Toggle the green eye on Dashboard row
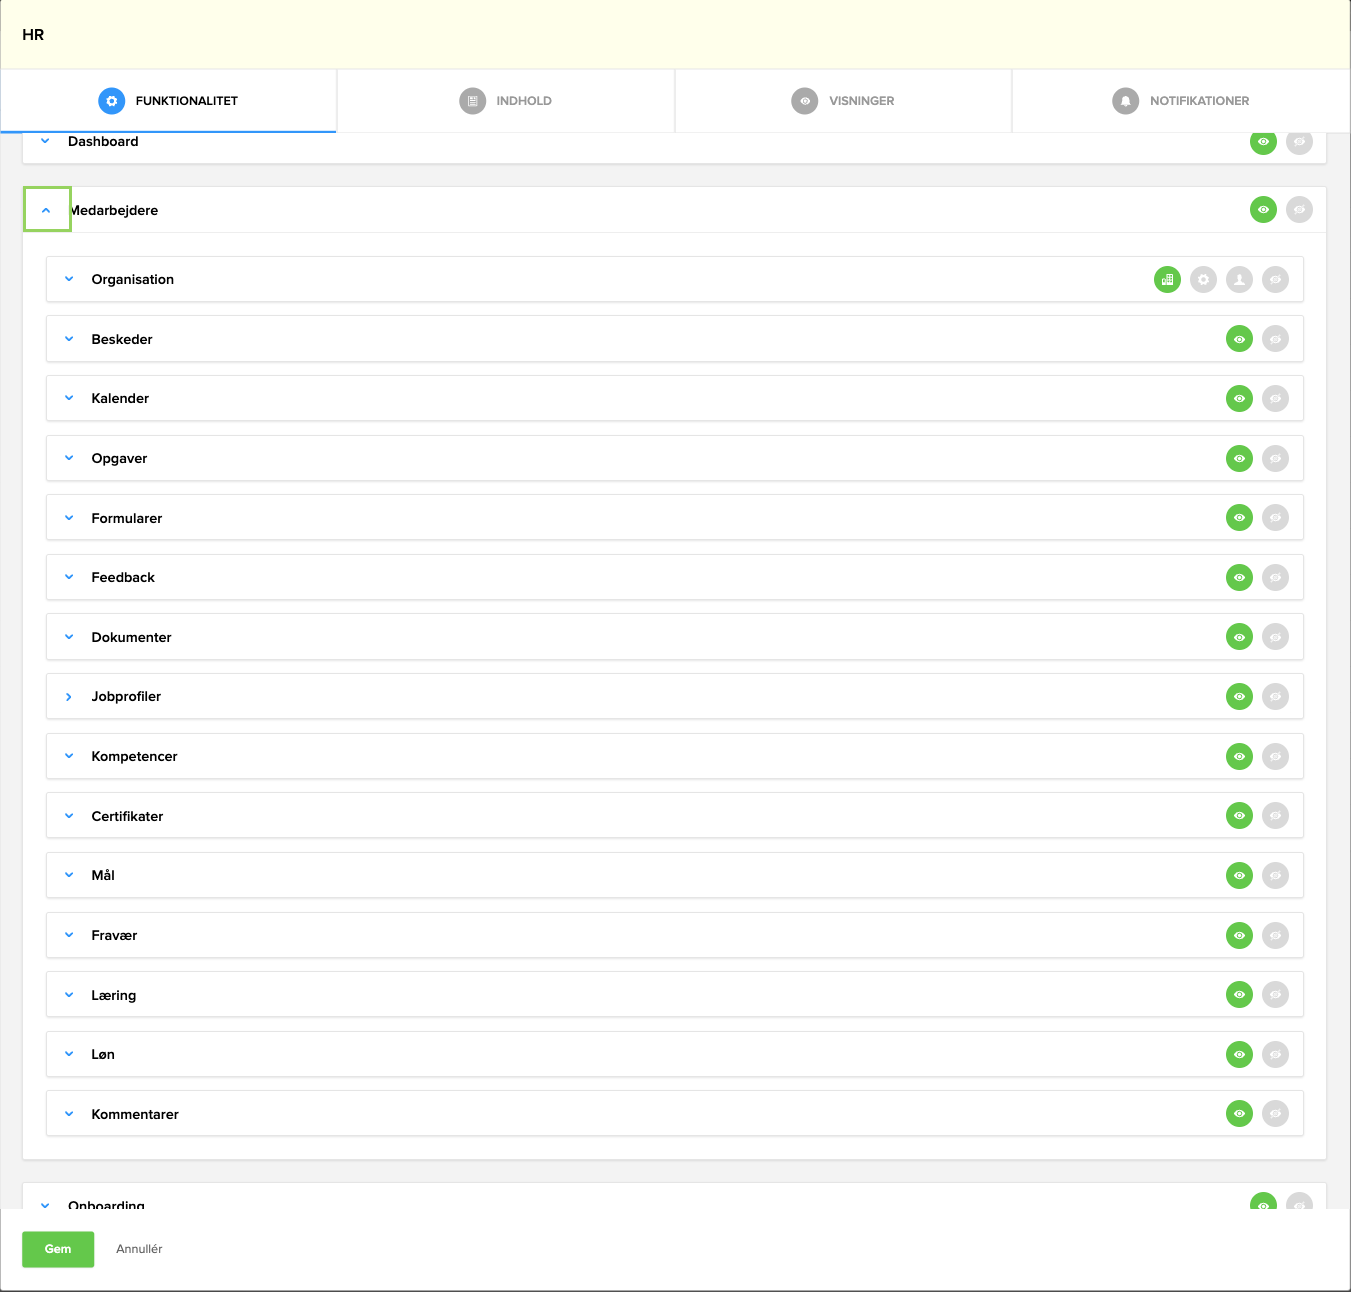1351x1292 pixels. (x=1263, y=142)
